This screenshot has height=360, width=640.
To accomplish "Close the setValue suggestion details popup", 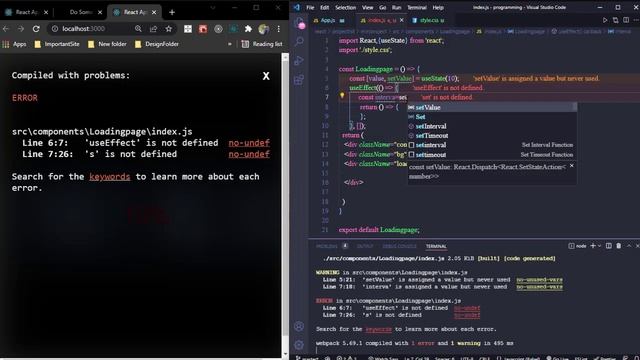I will click(x=571, y=166).
